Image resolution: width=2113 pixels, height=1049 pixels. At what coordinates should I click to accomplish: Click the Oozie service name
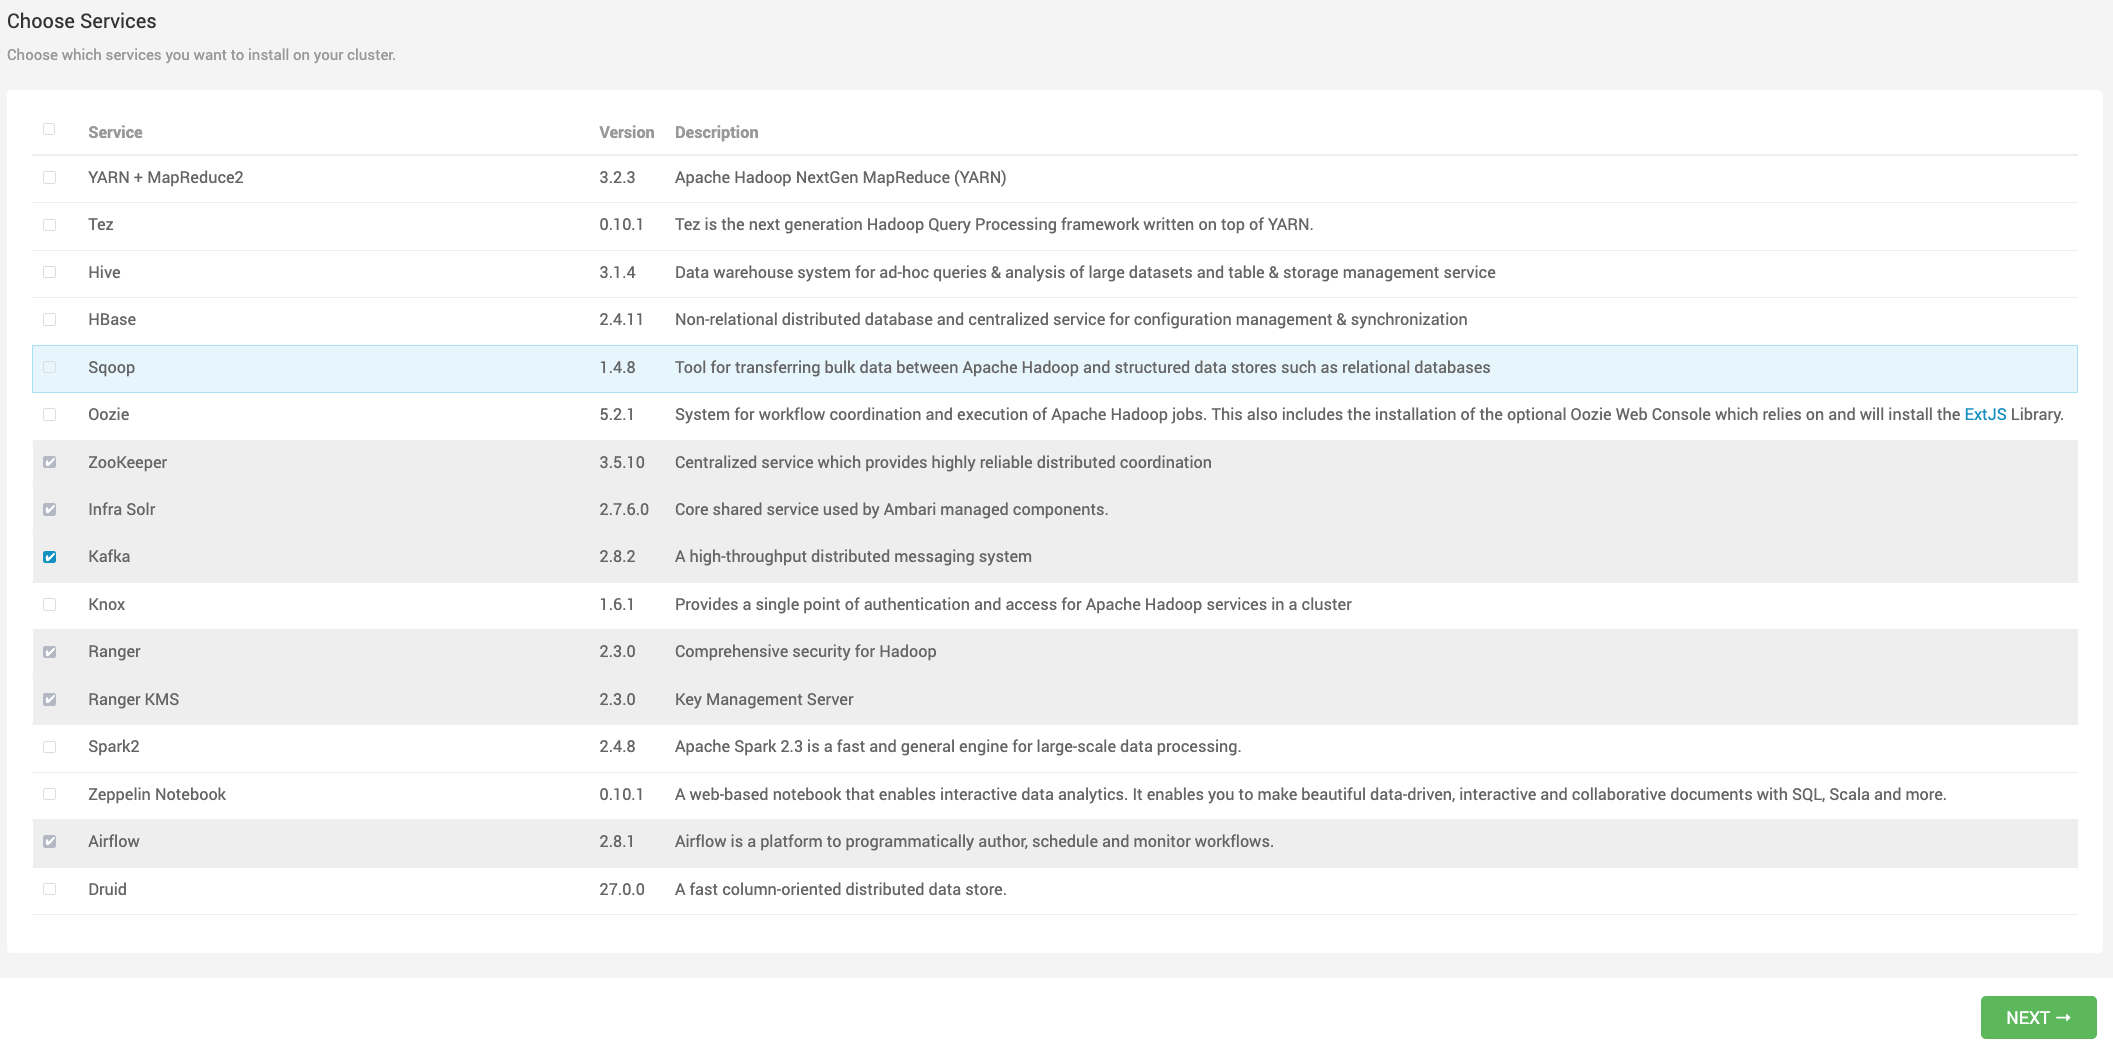coord(108,414)
